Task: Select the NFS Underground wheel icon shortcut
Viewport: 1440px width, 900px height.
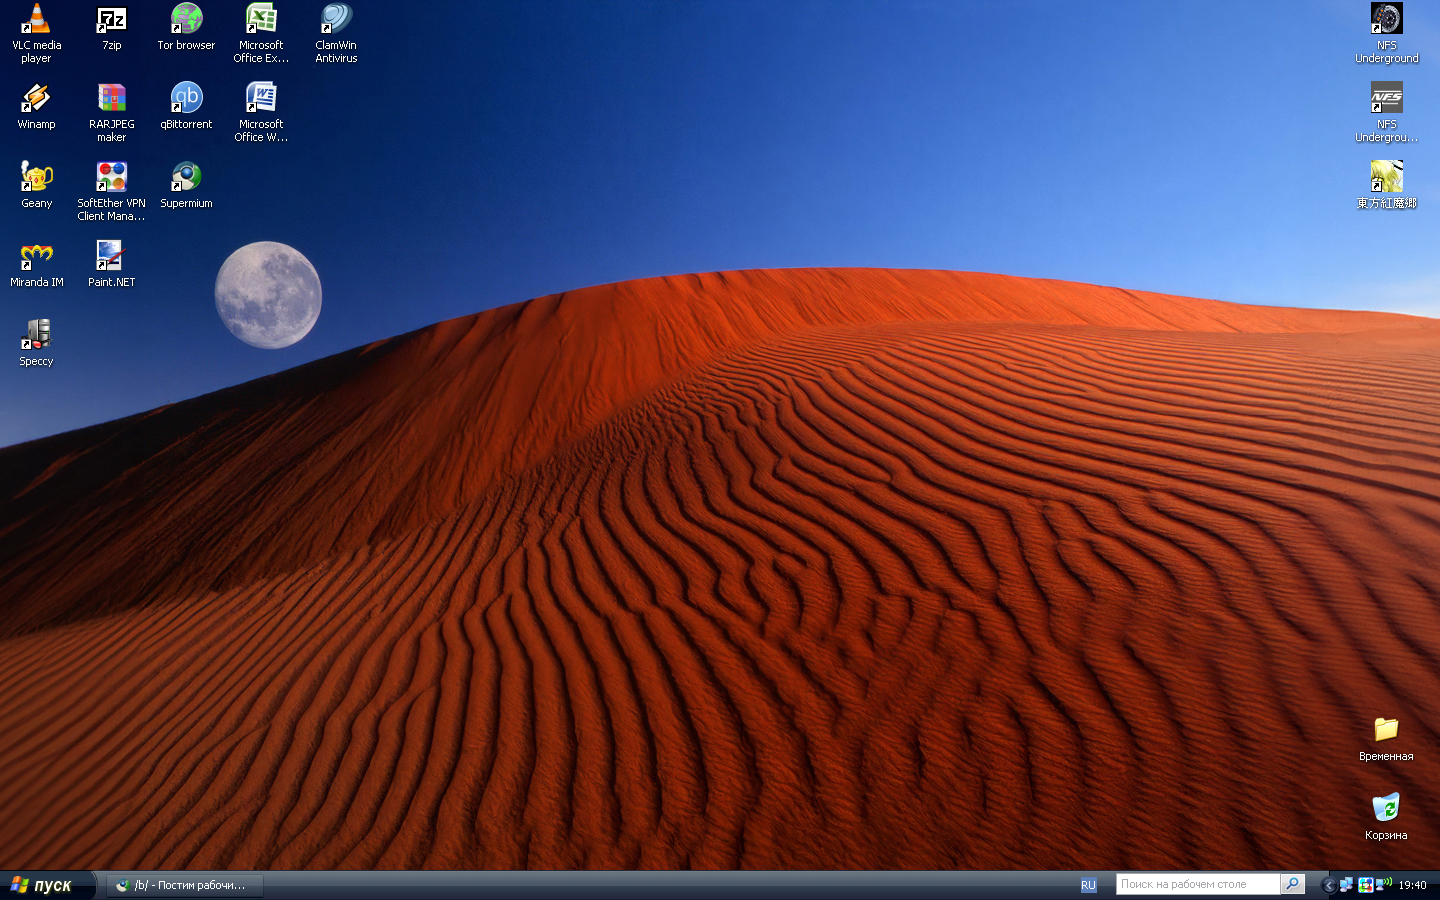Action: tap(1386, 33)
